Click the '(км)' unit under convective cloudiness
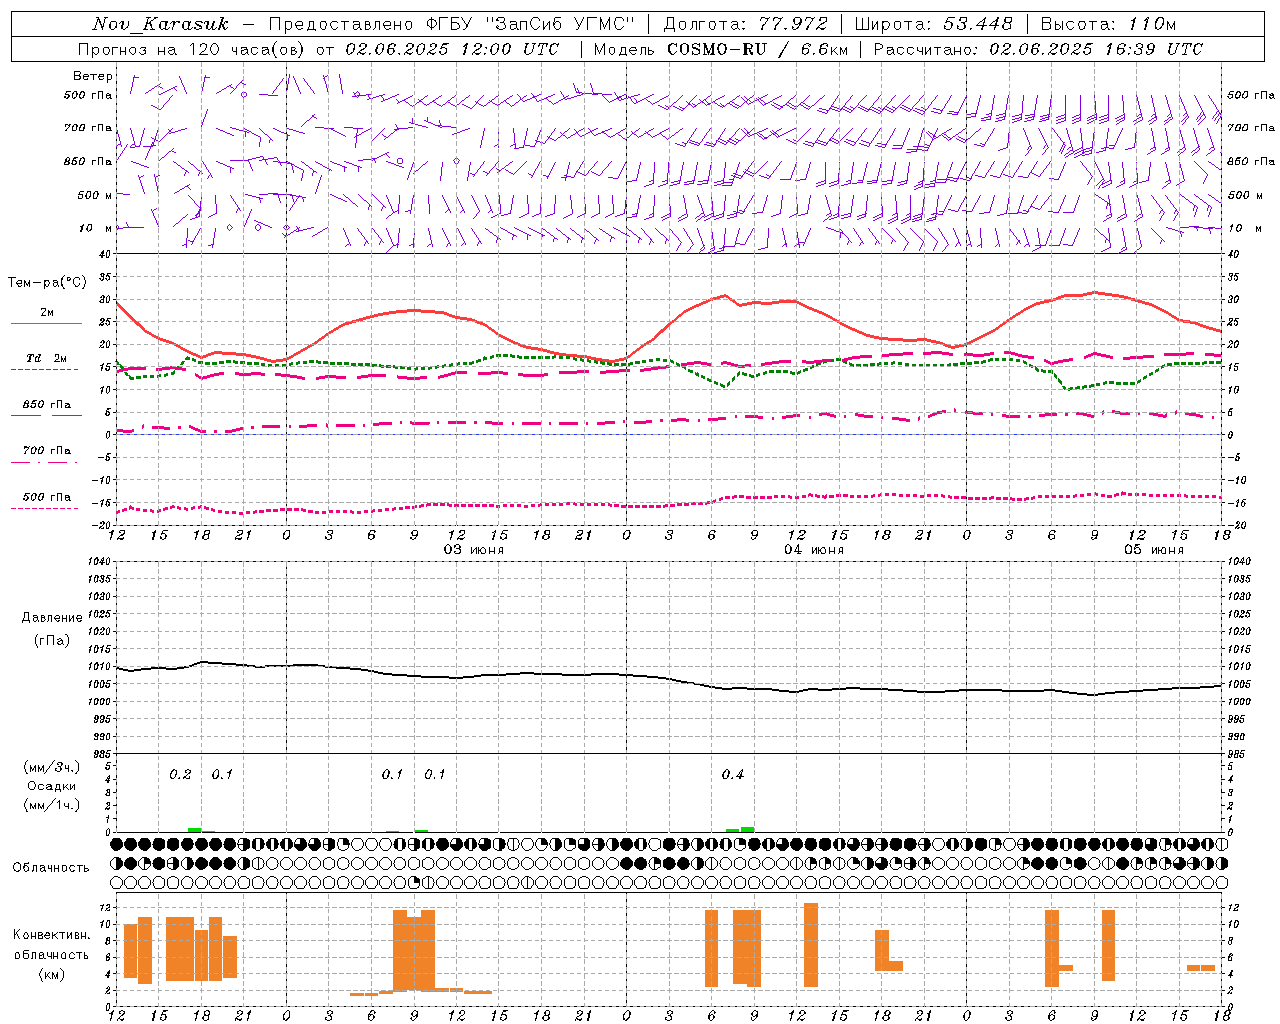Viewport: 1280px width, 1024px height. pyautogui.click(x=52, y=974)
